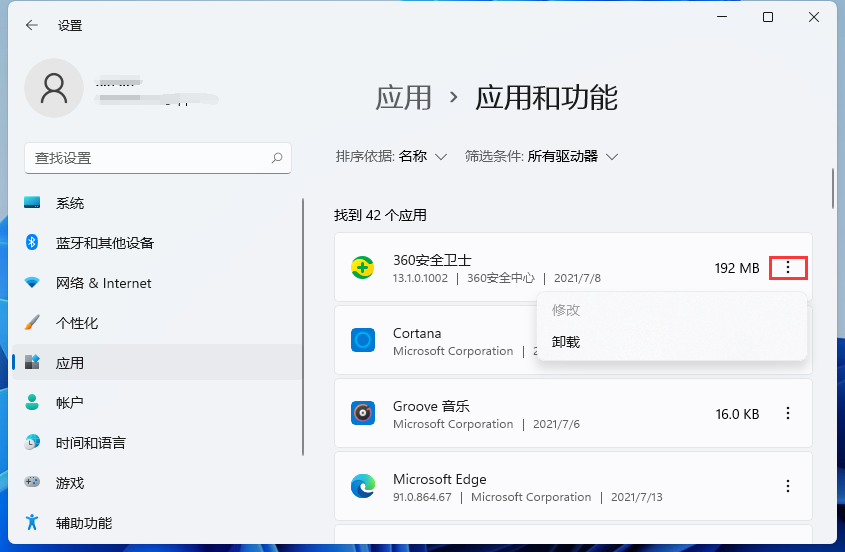Click the 360安全卫士 app name

(x=432, y=260)
